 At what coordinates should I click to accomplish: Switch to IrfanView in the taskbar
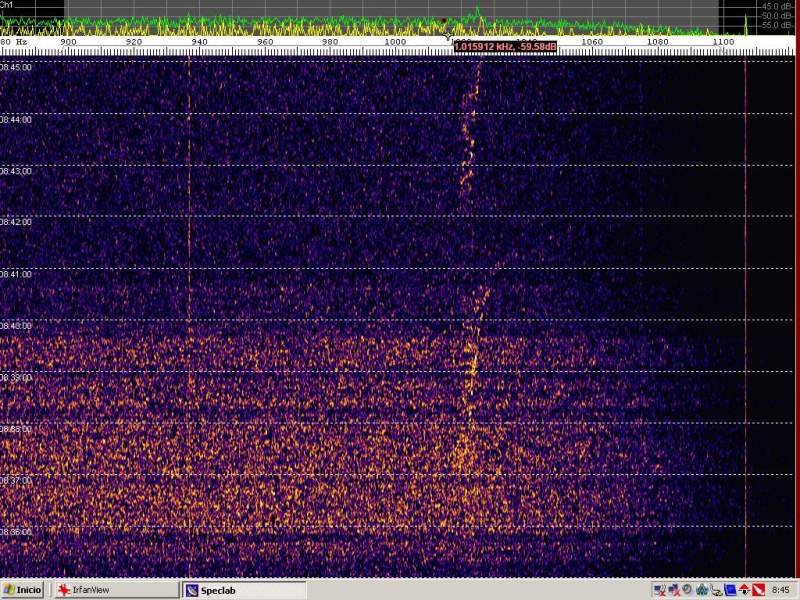tap(90, 590)
